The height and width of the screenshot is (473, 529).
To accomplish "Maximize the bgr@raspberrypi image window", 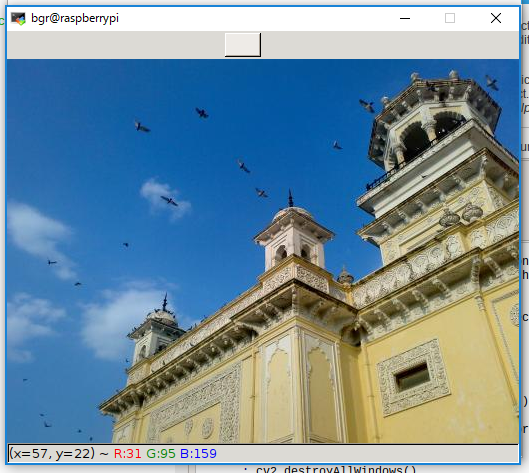I will (450, 18).
